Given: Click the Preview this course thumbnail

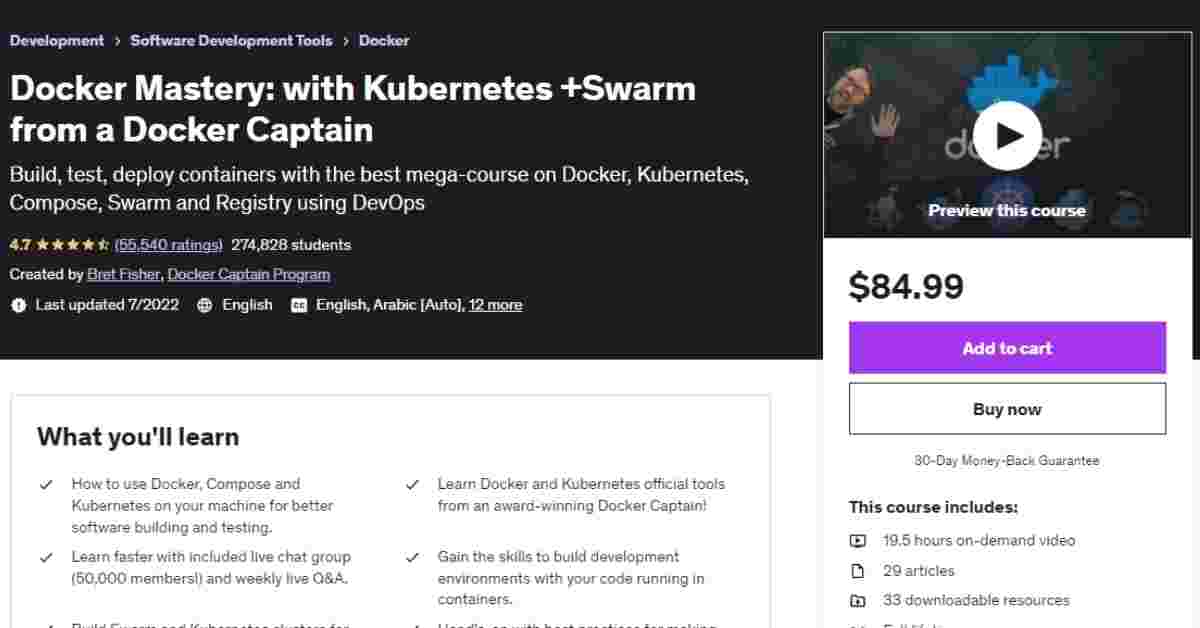Looking at the screenshot, I should click(1007, 210).
